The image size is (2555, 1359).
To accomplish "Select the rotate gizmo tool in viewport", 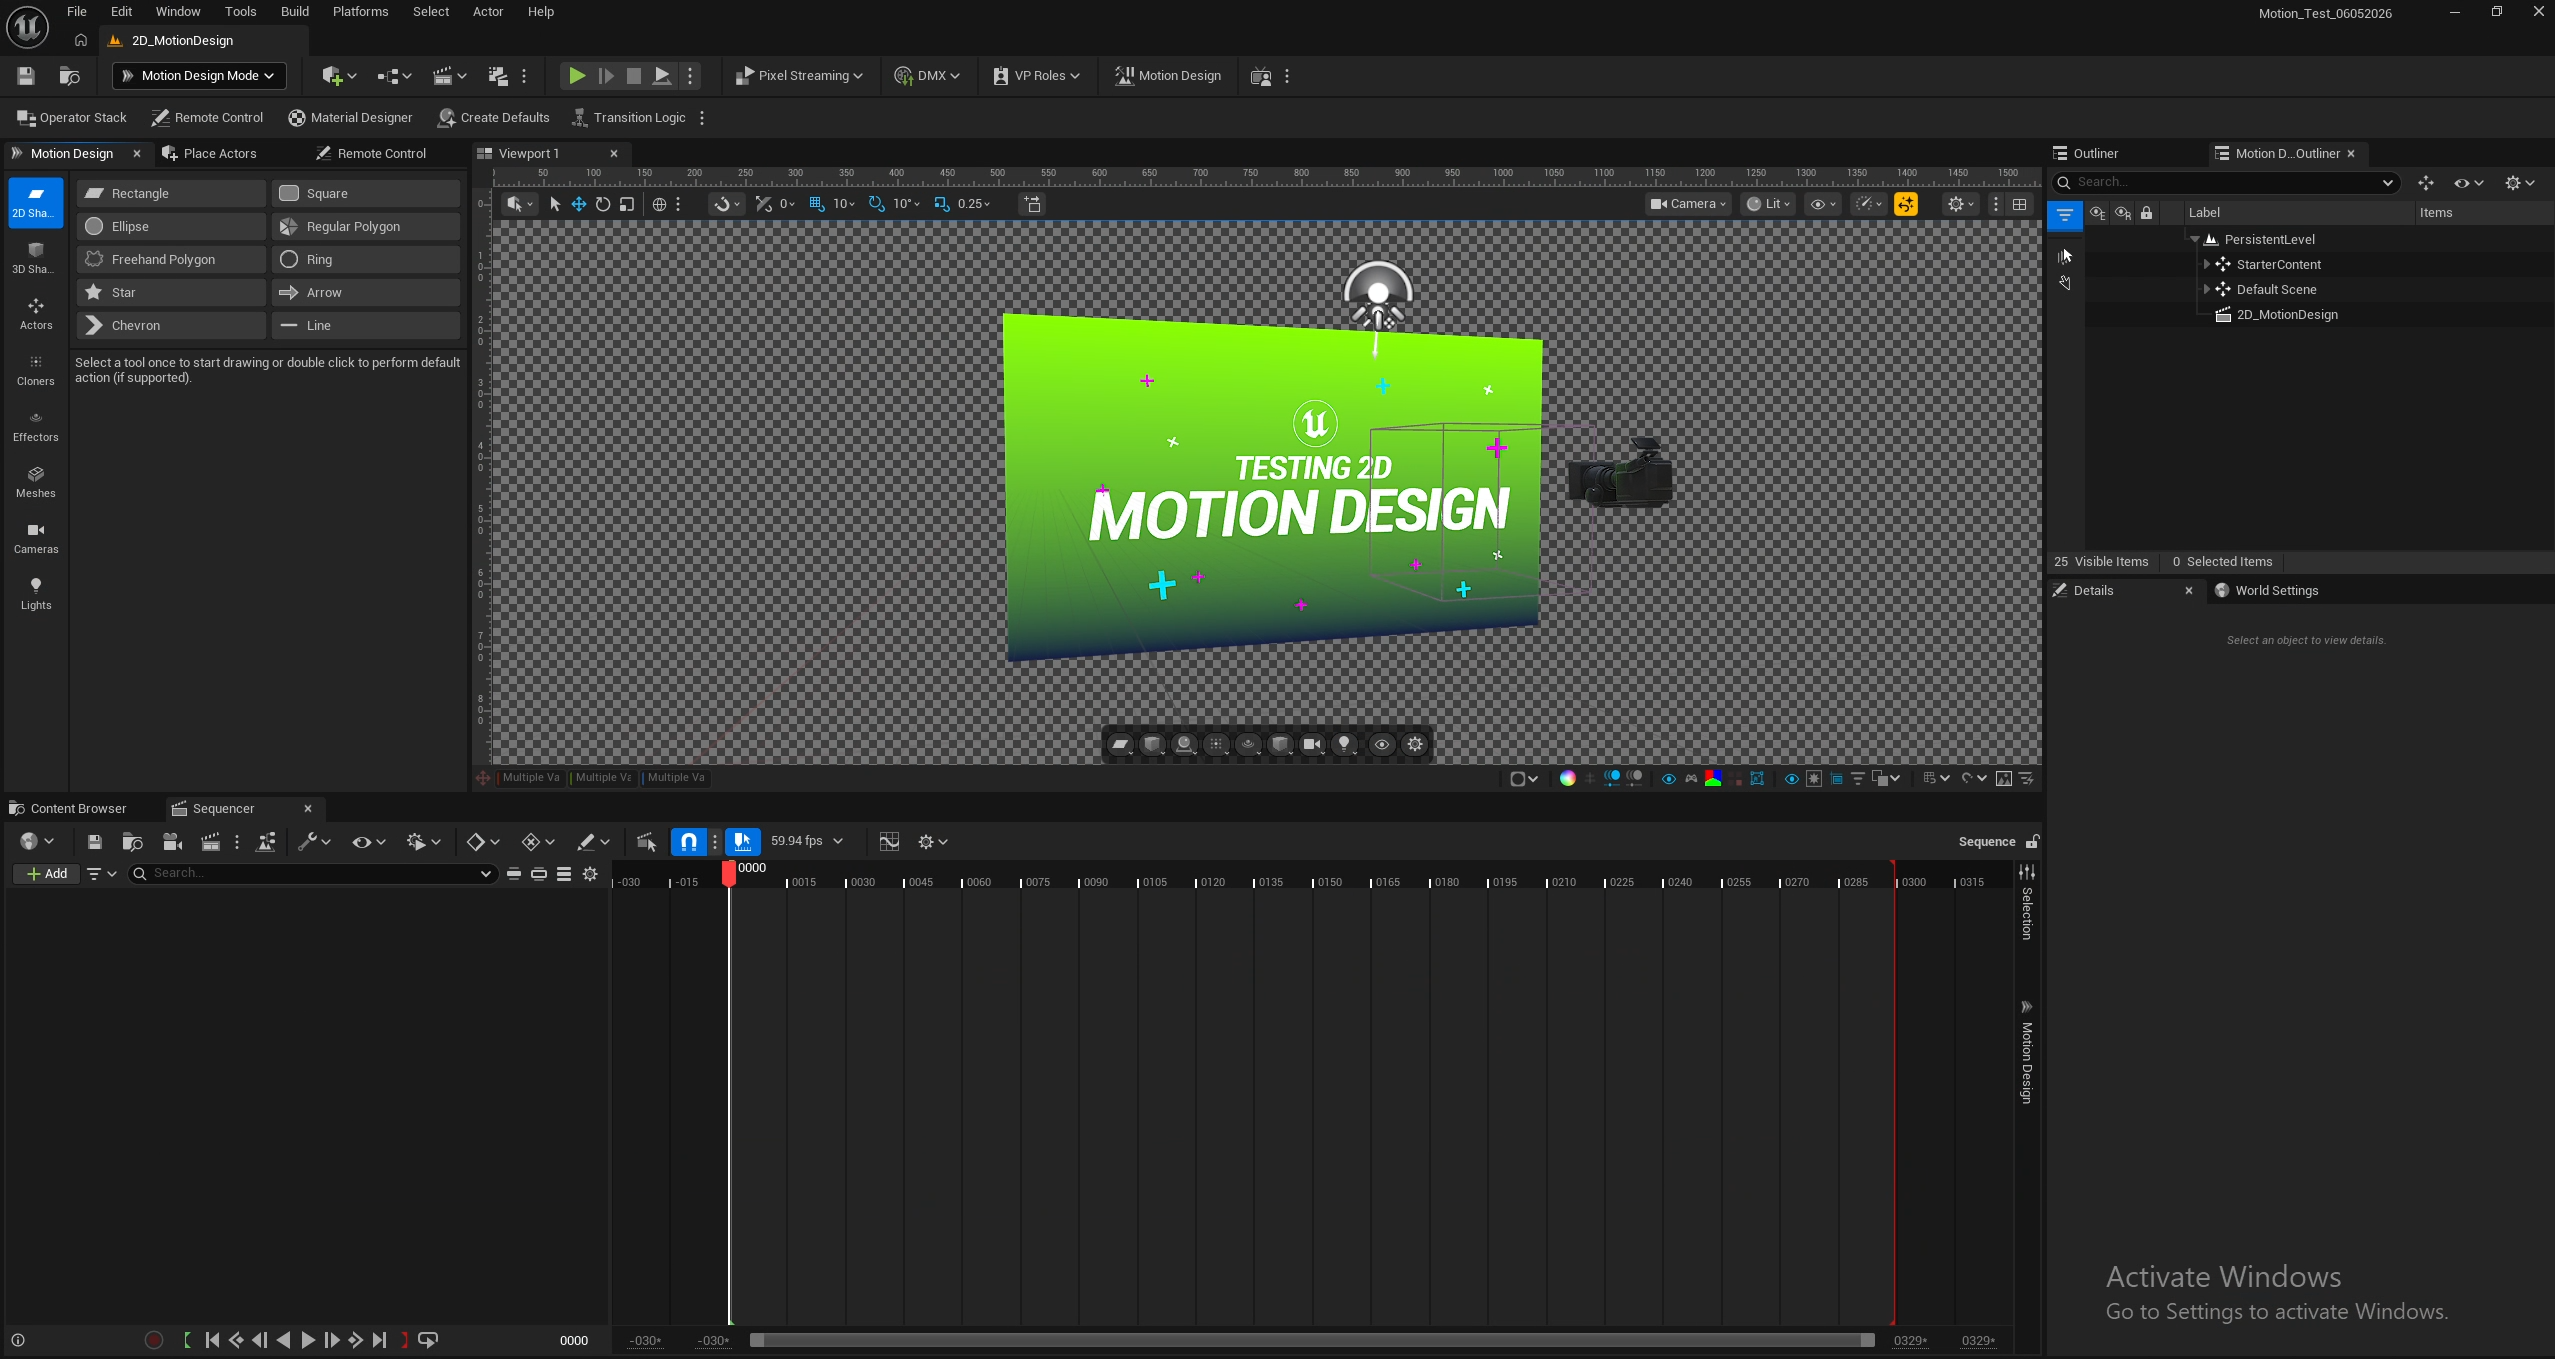I will 603,204.
